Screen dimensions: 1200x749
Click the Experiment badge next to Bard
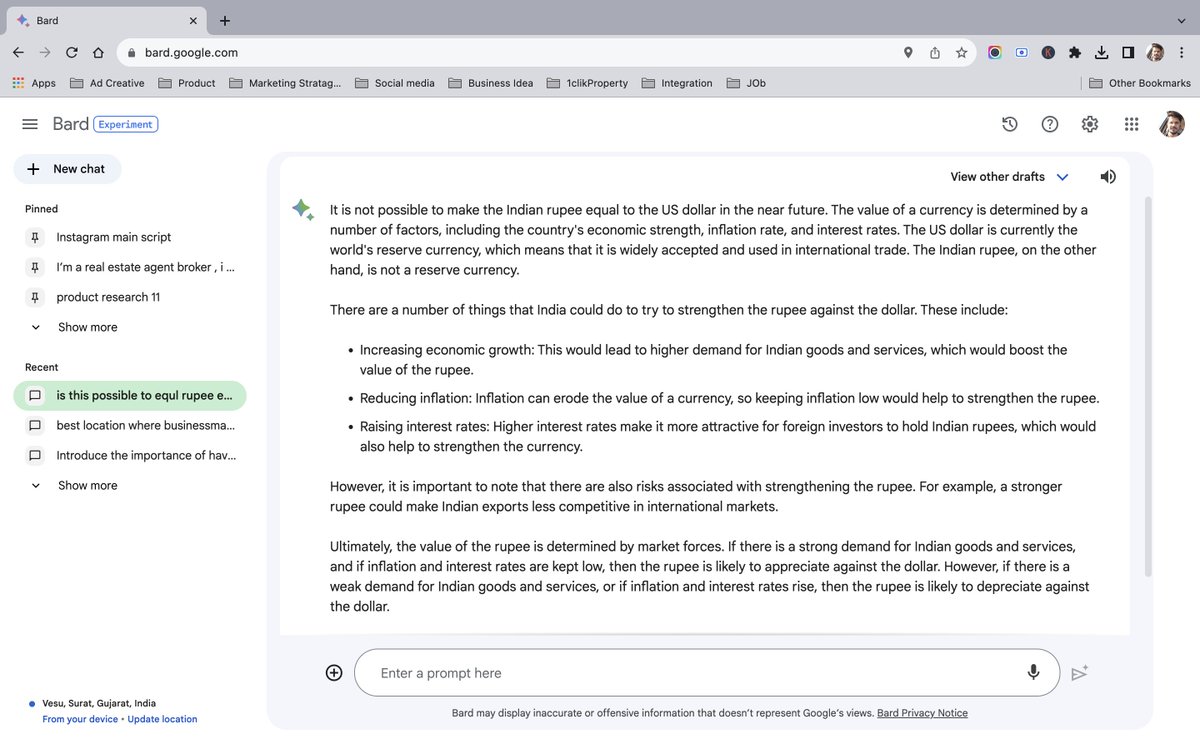coord(125,124)
